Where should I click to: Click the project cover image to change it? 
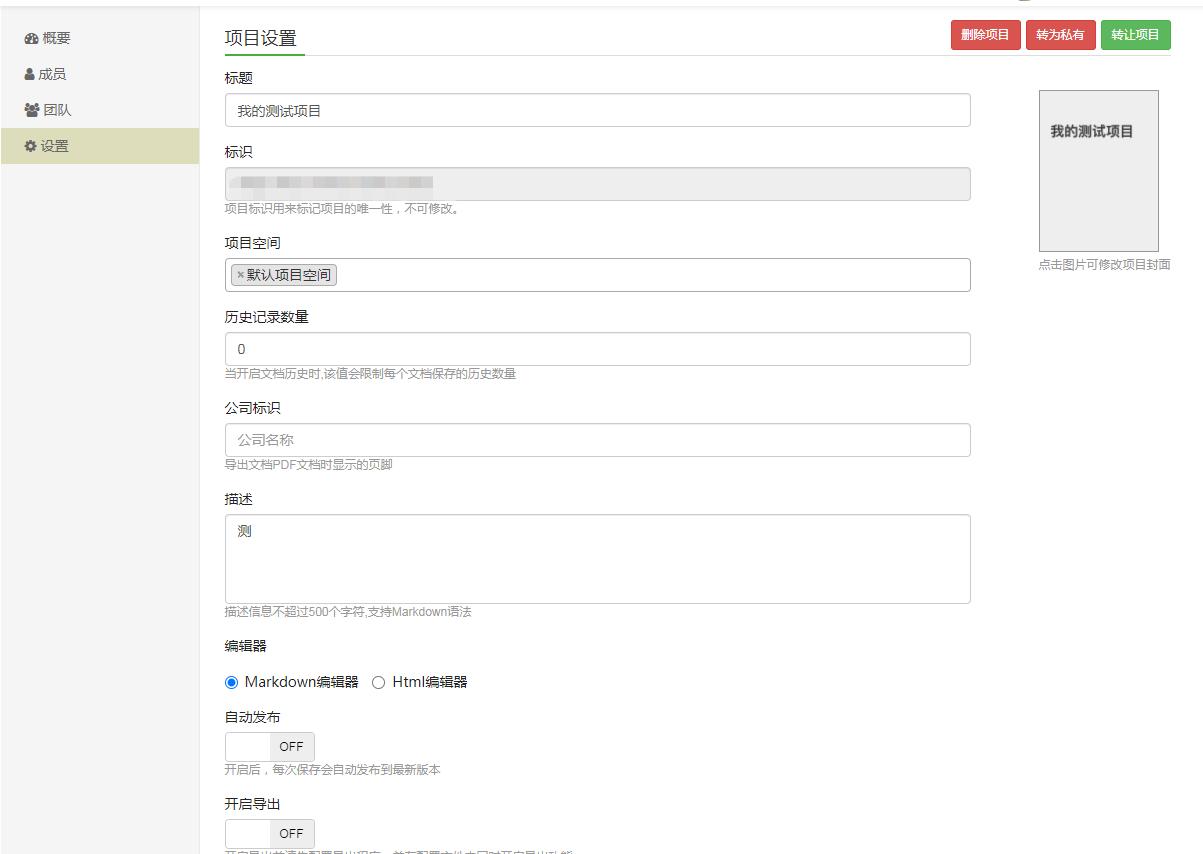[x=1098, y=171]
